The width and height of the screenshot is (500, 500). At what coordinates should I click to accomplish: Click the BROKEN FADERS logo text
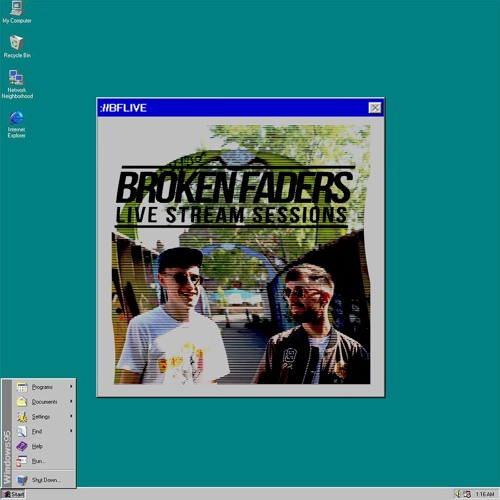click(234, 188)
